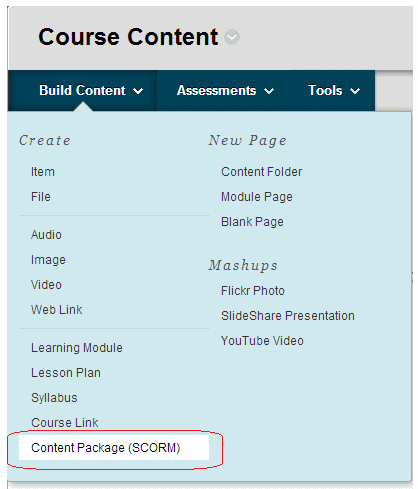Screen dimensions: 418x489
Task: Select the Video menu entry
Action: click(46, 285)
